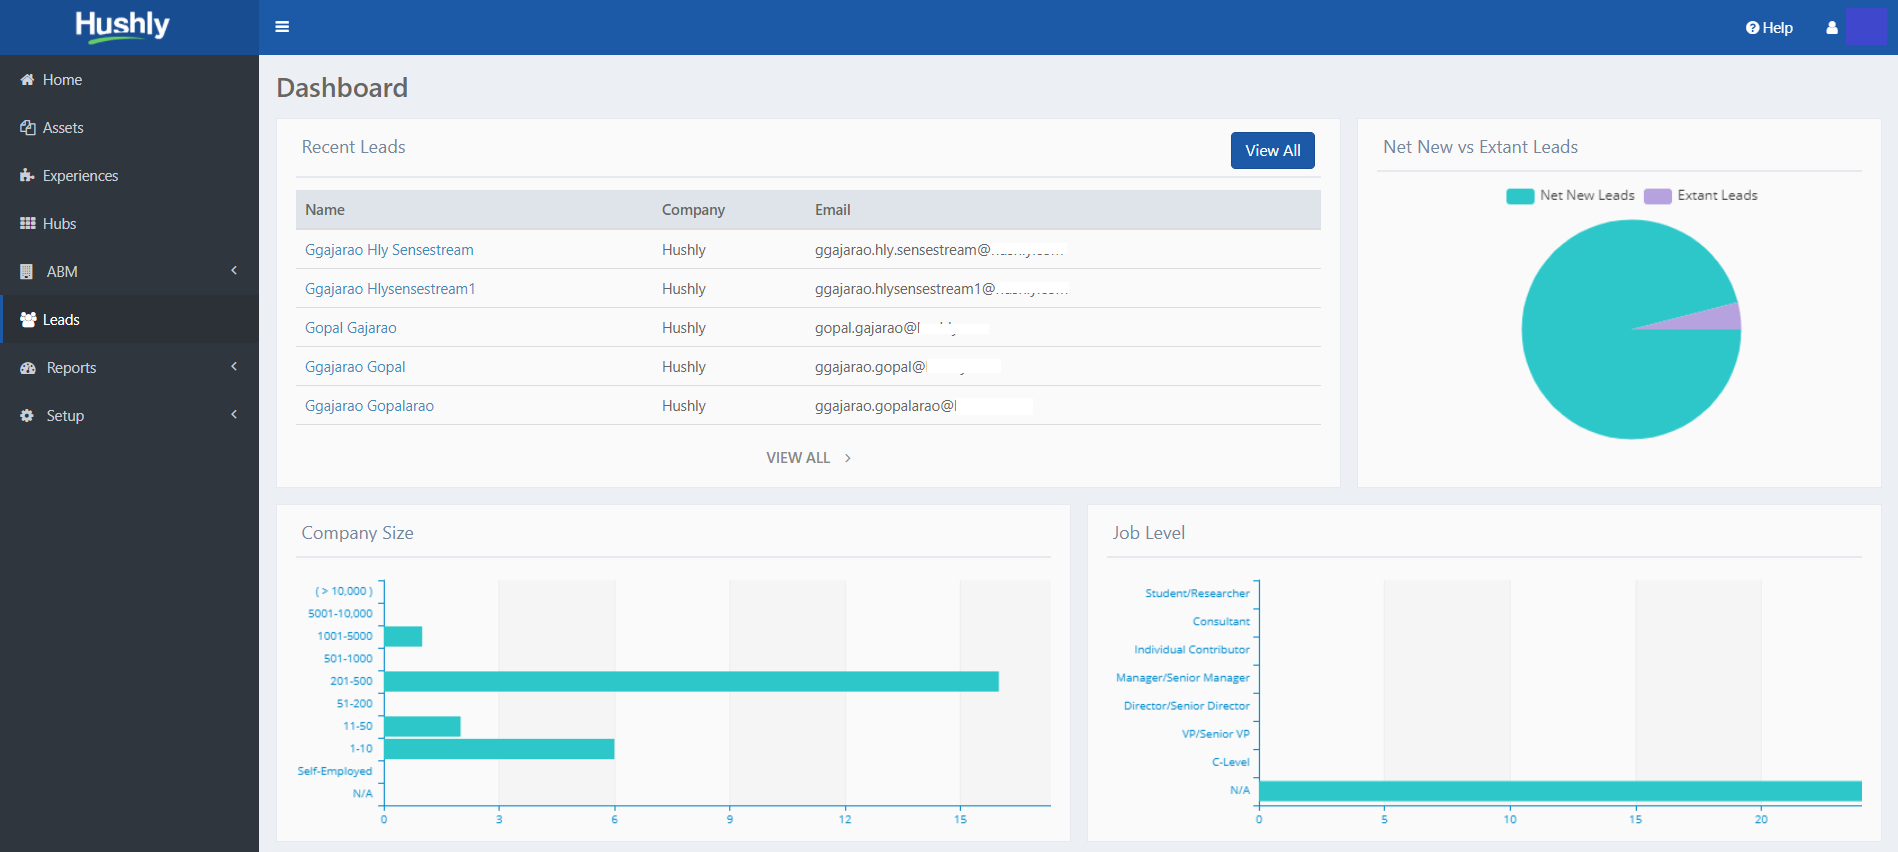Open lead Ggajarao Gopal
1898x852 pixels.
pos(355,367)
